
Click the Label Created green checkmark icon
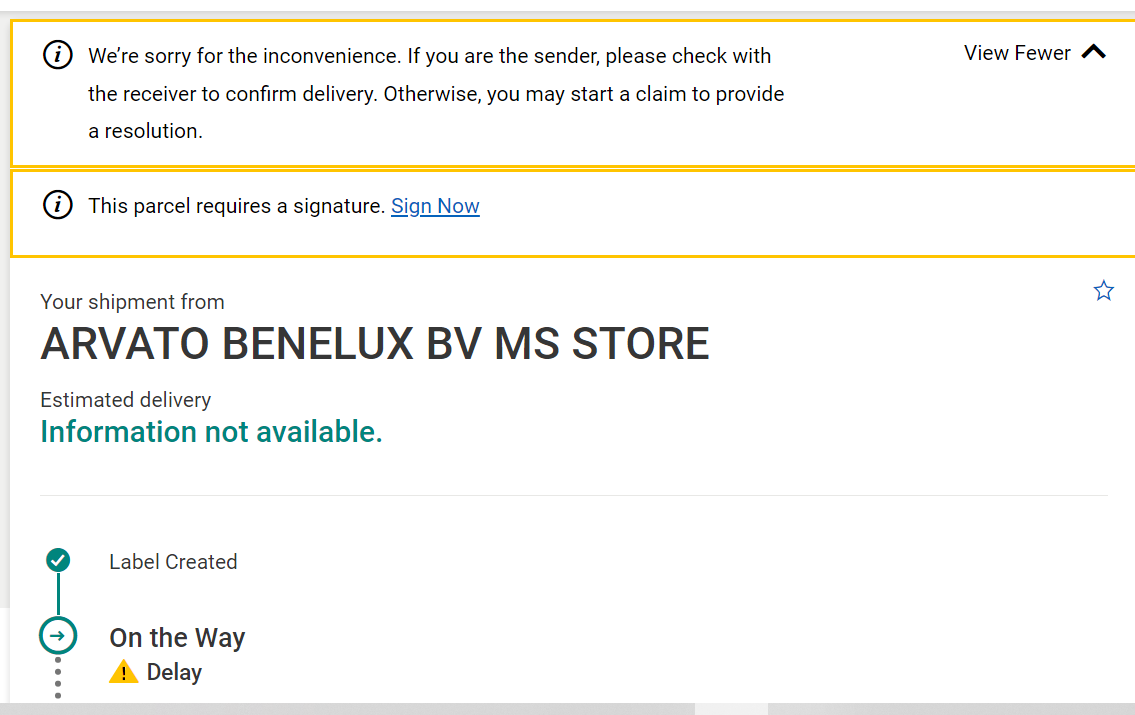(58, 560)
